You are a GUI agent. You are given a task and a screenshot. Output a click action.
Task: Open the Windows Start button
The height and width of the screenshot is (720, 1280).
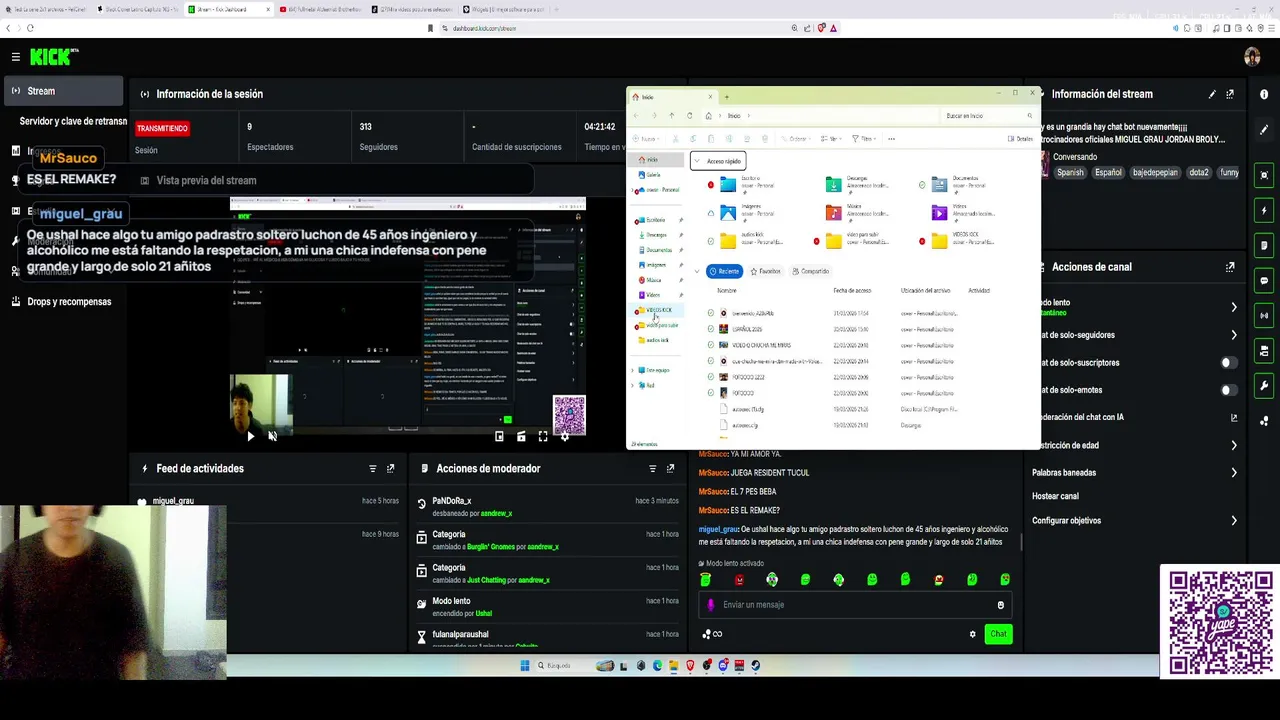point(525,665)
